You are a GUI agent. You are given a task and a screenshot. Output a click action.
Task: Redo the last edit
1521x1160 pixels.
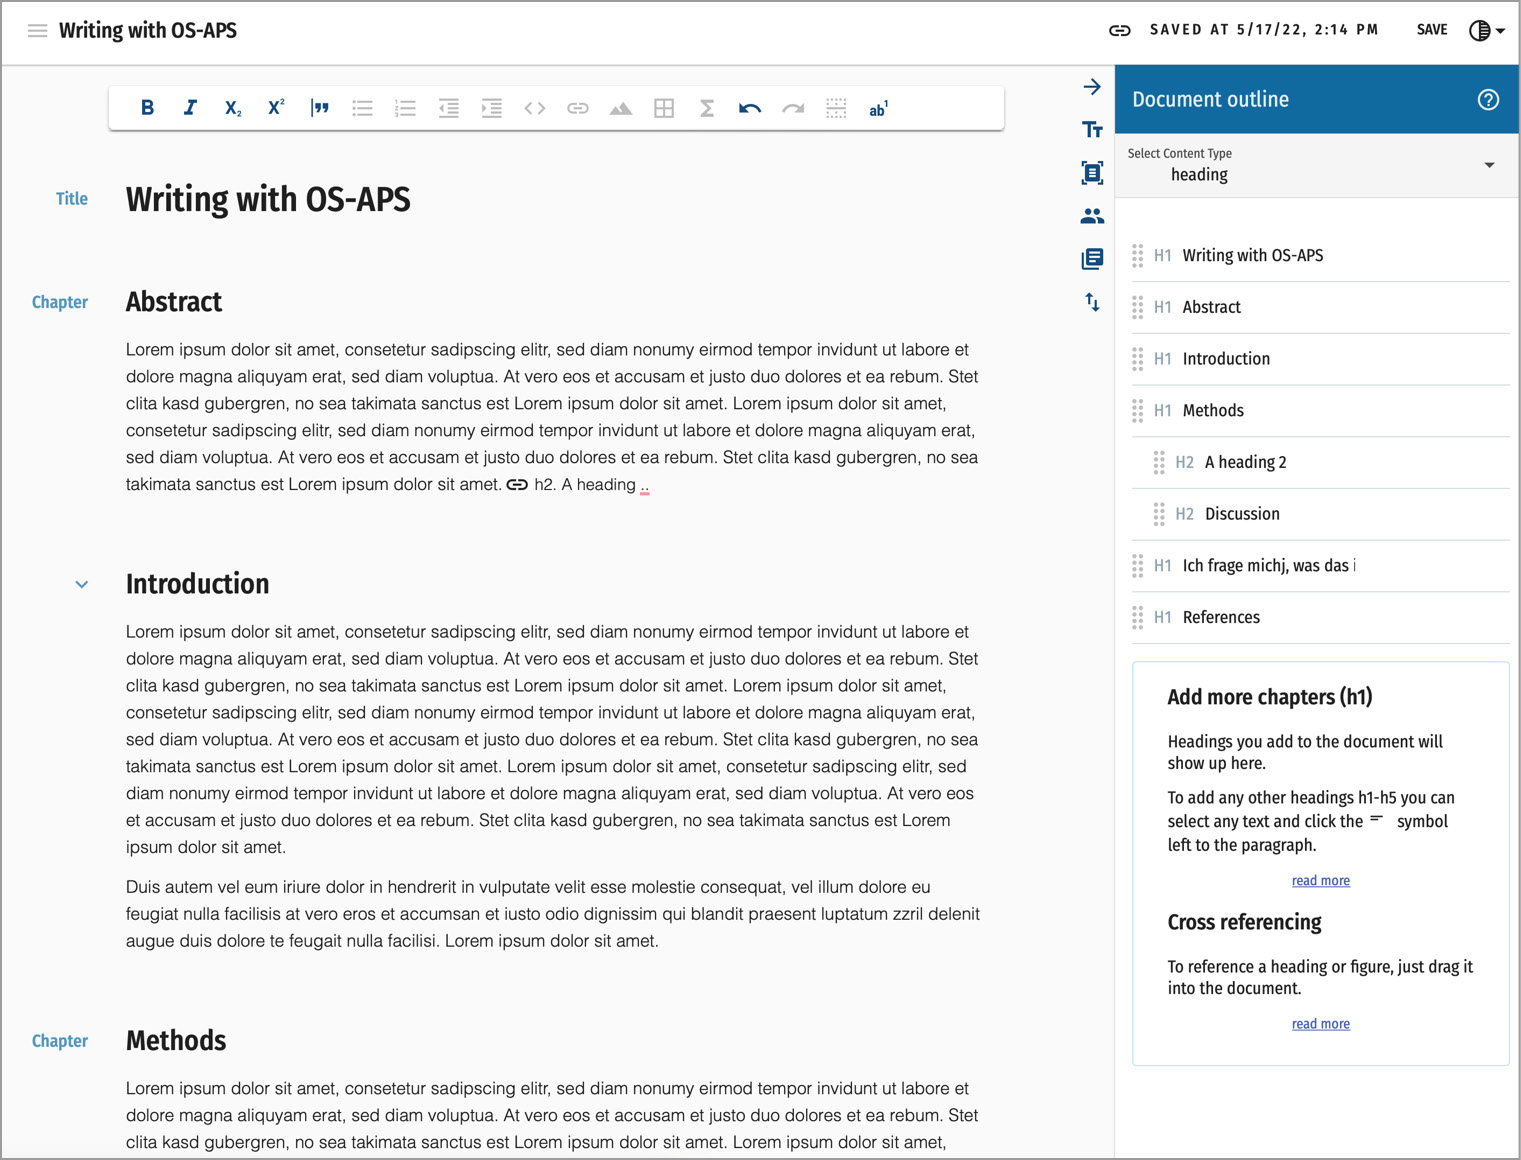(x=793, y=108)
